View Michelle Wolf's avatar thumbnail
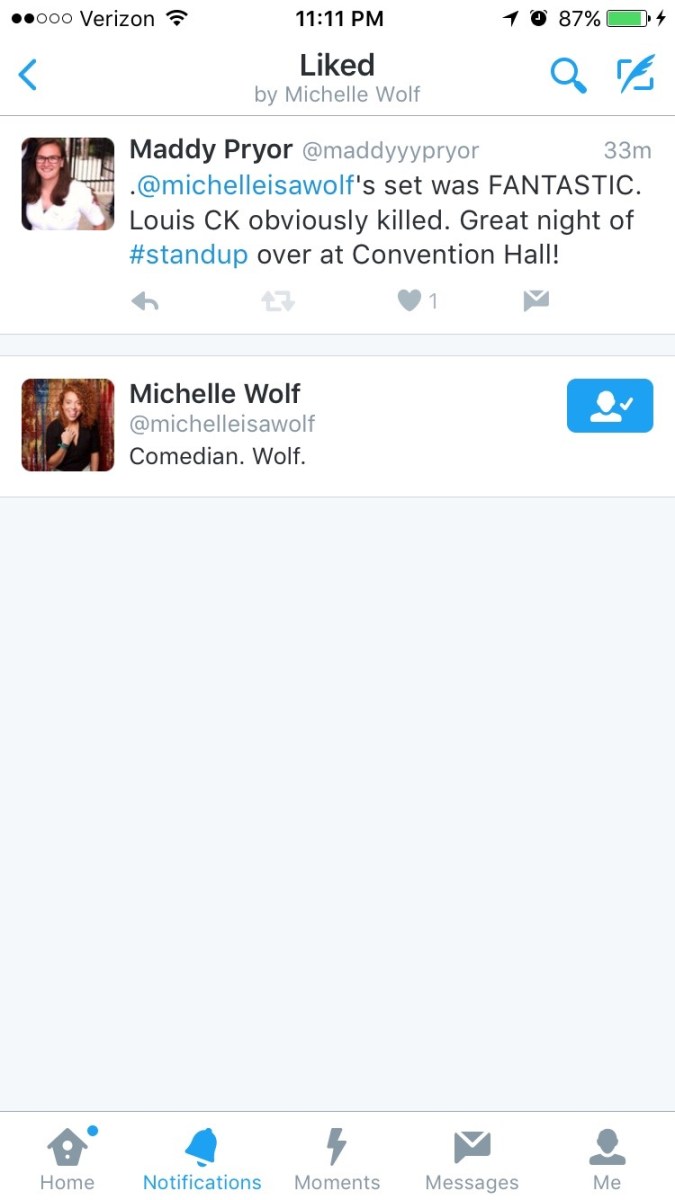Viewport: 675px width, 1200px height. [68, 425]
